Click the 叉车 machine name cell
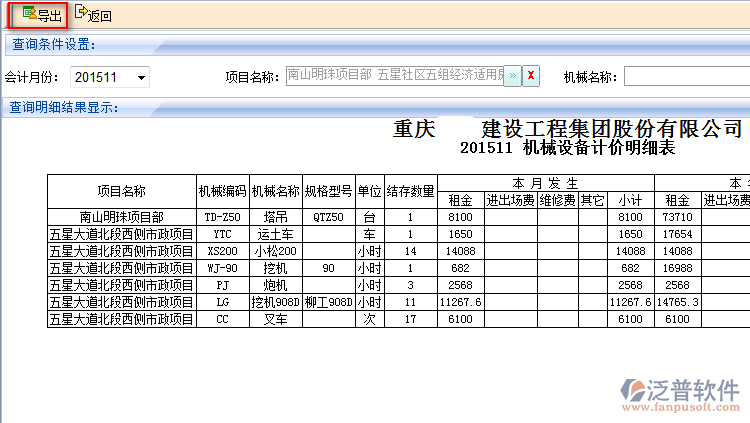 tap(275, 319)
